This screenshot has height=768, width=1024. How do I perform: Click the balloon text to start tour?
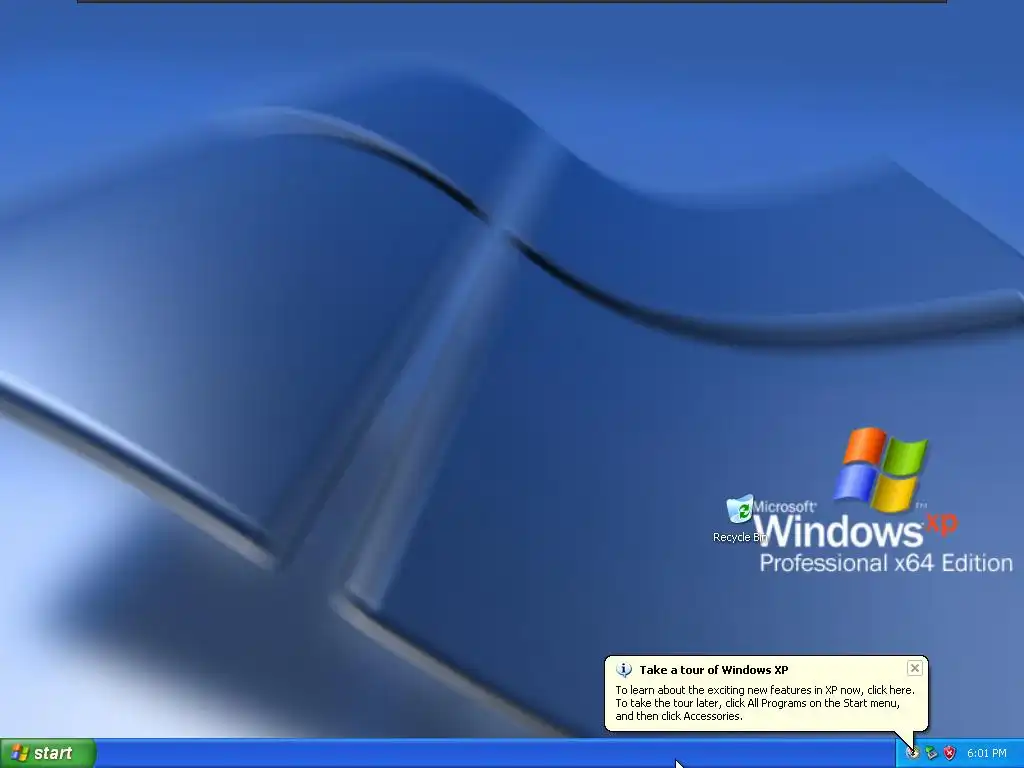764,703
